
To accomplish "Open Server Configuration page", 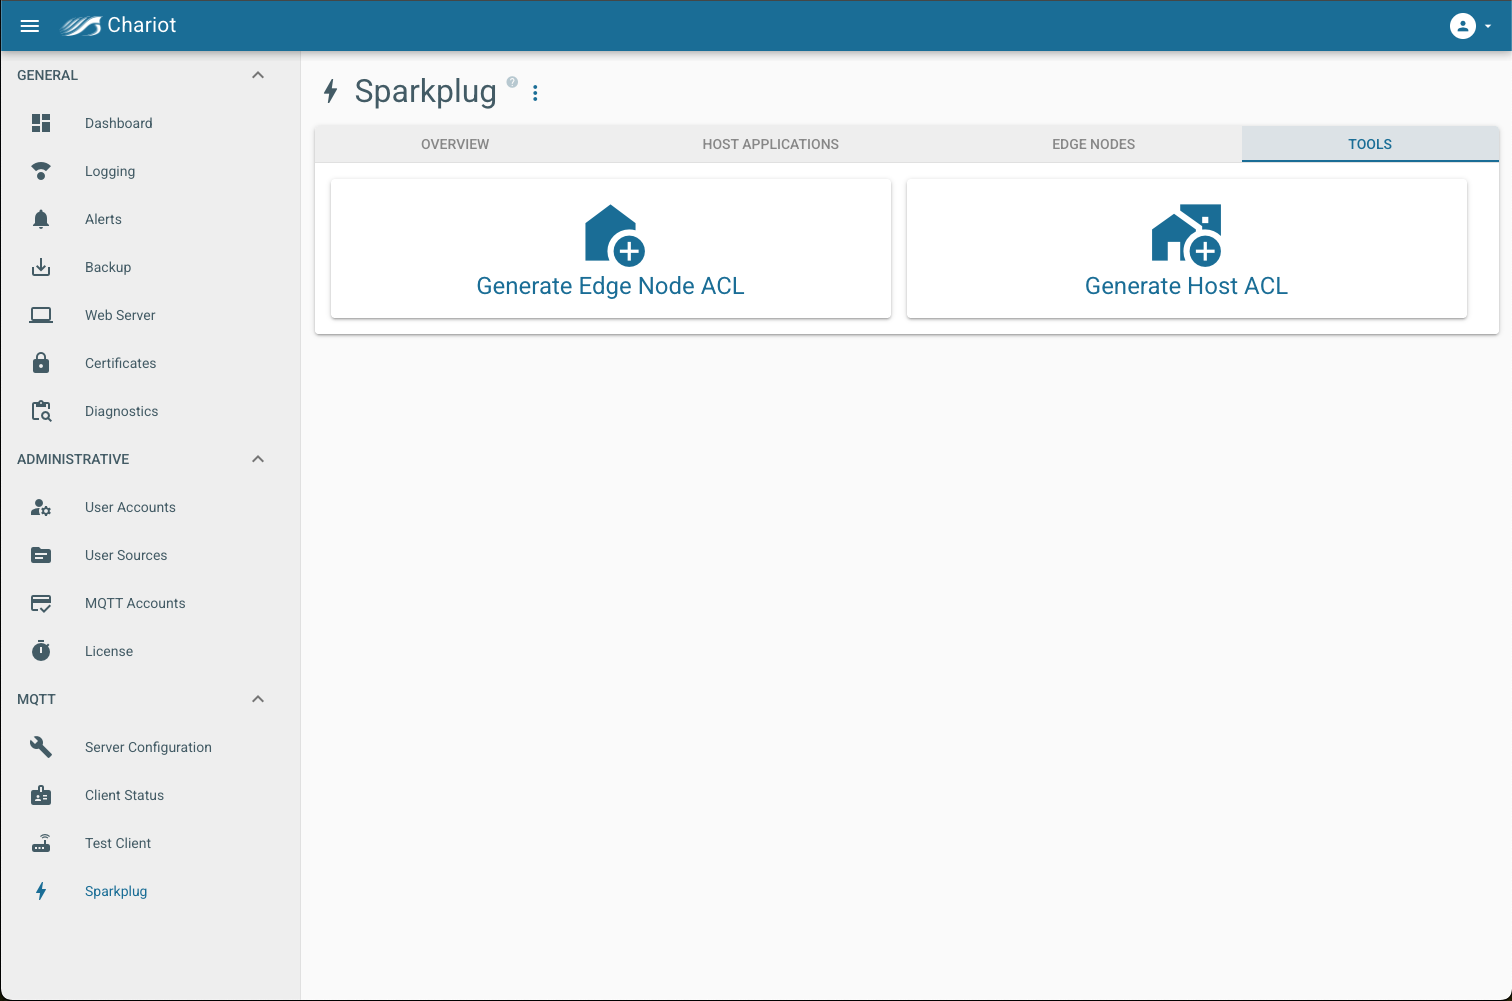I will 148,747.
